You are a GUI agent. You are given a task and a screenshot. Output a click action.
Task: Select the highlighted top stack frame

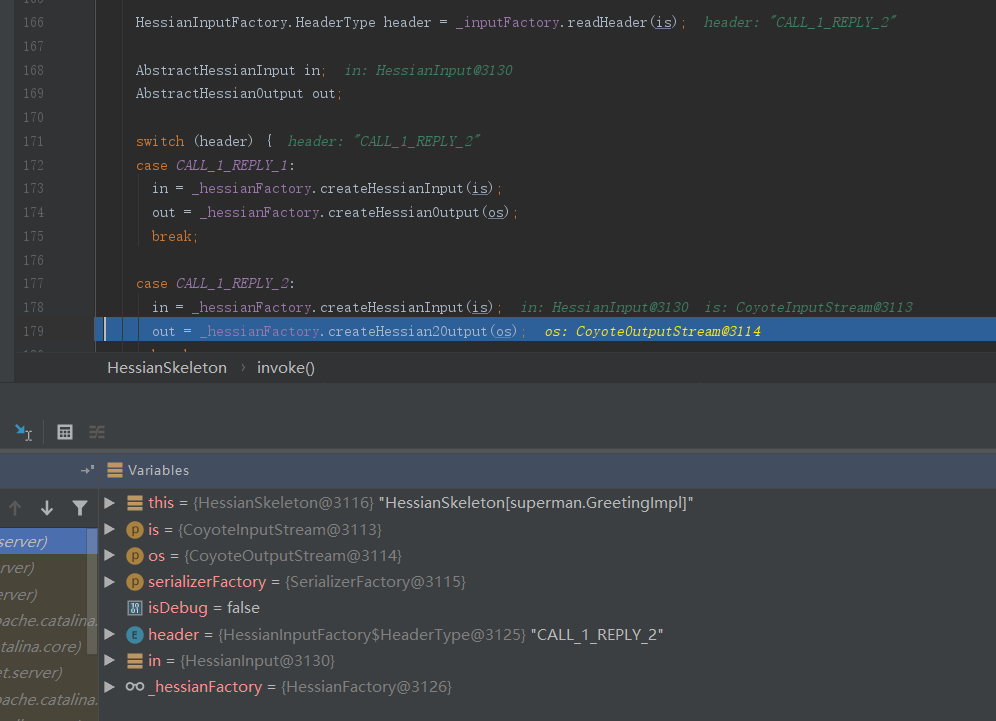(40, 542)
